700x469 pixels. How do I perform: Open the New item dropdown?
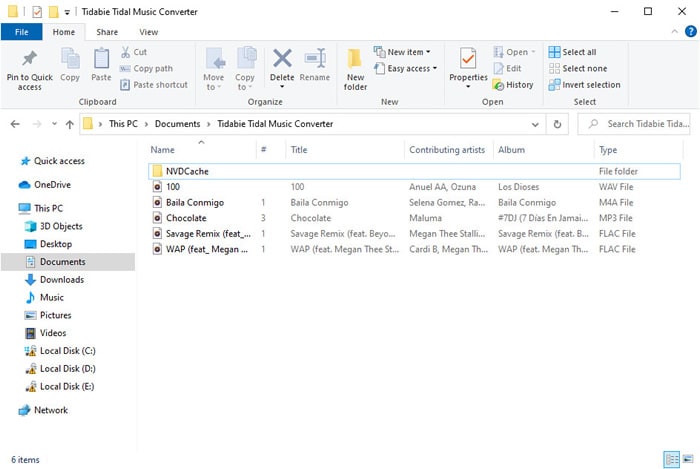click(x=408, y=52)
